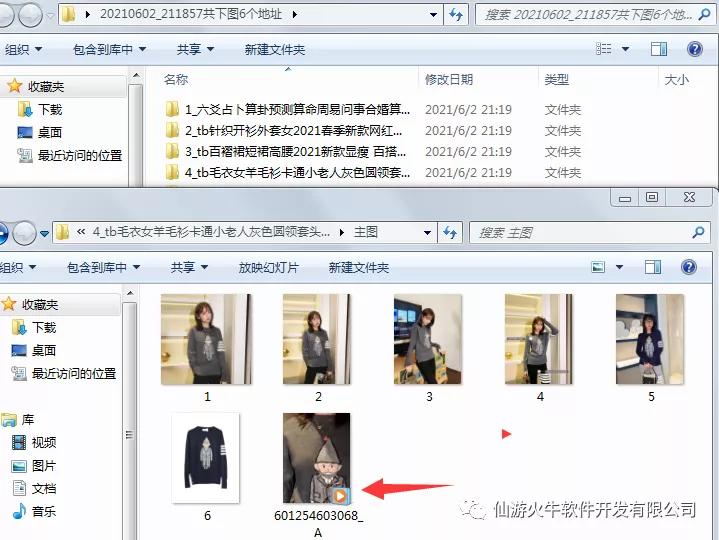Click 新建文件夹 in back window toolbar
719x540 pixels.
click(275, 49)
